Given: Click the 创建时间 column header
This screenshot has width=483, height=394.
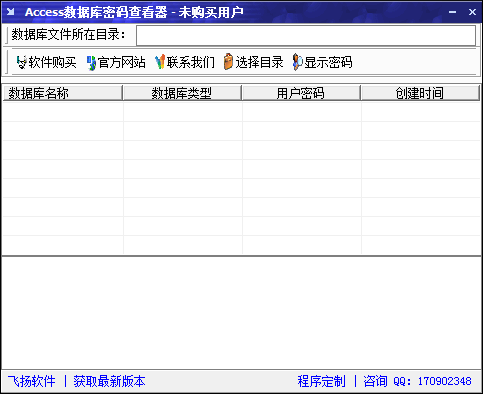Looking at the screenshot, I should tap(420, 93).
